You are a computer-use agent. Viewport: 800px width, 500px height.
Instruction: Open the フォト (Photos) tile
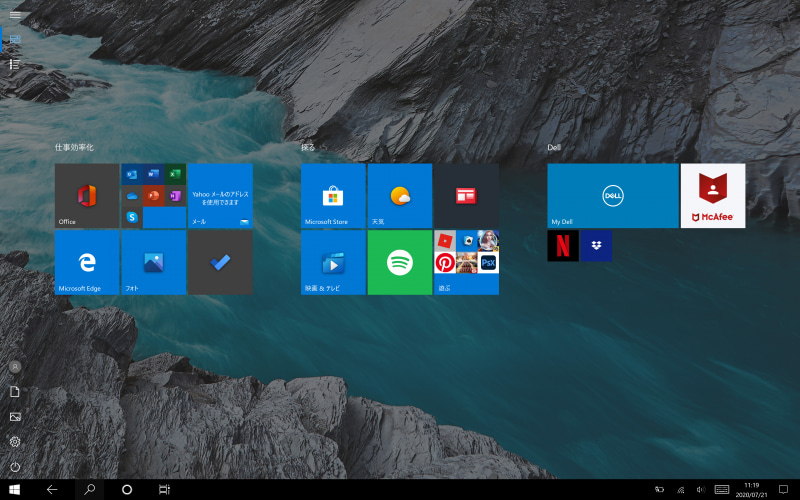point(154,262)
